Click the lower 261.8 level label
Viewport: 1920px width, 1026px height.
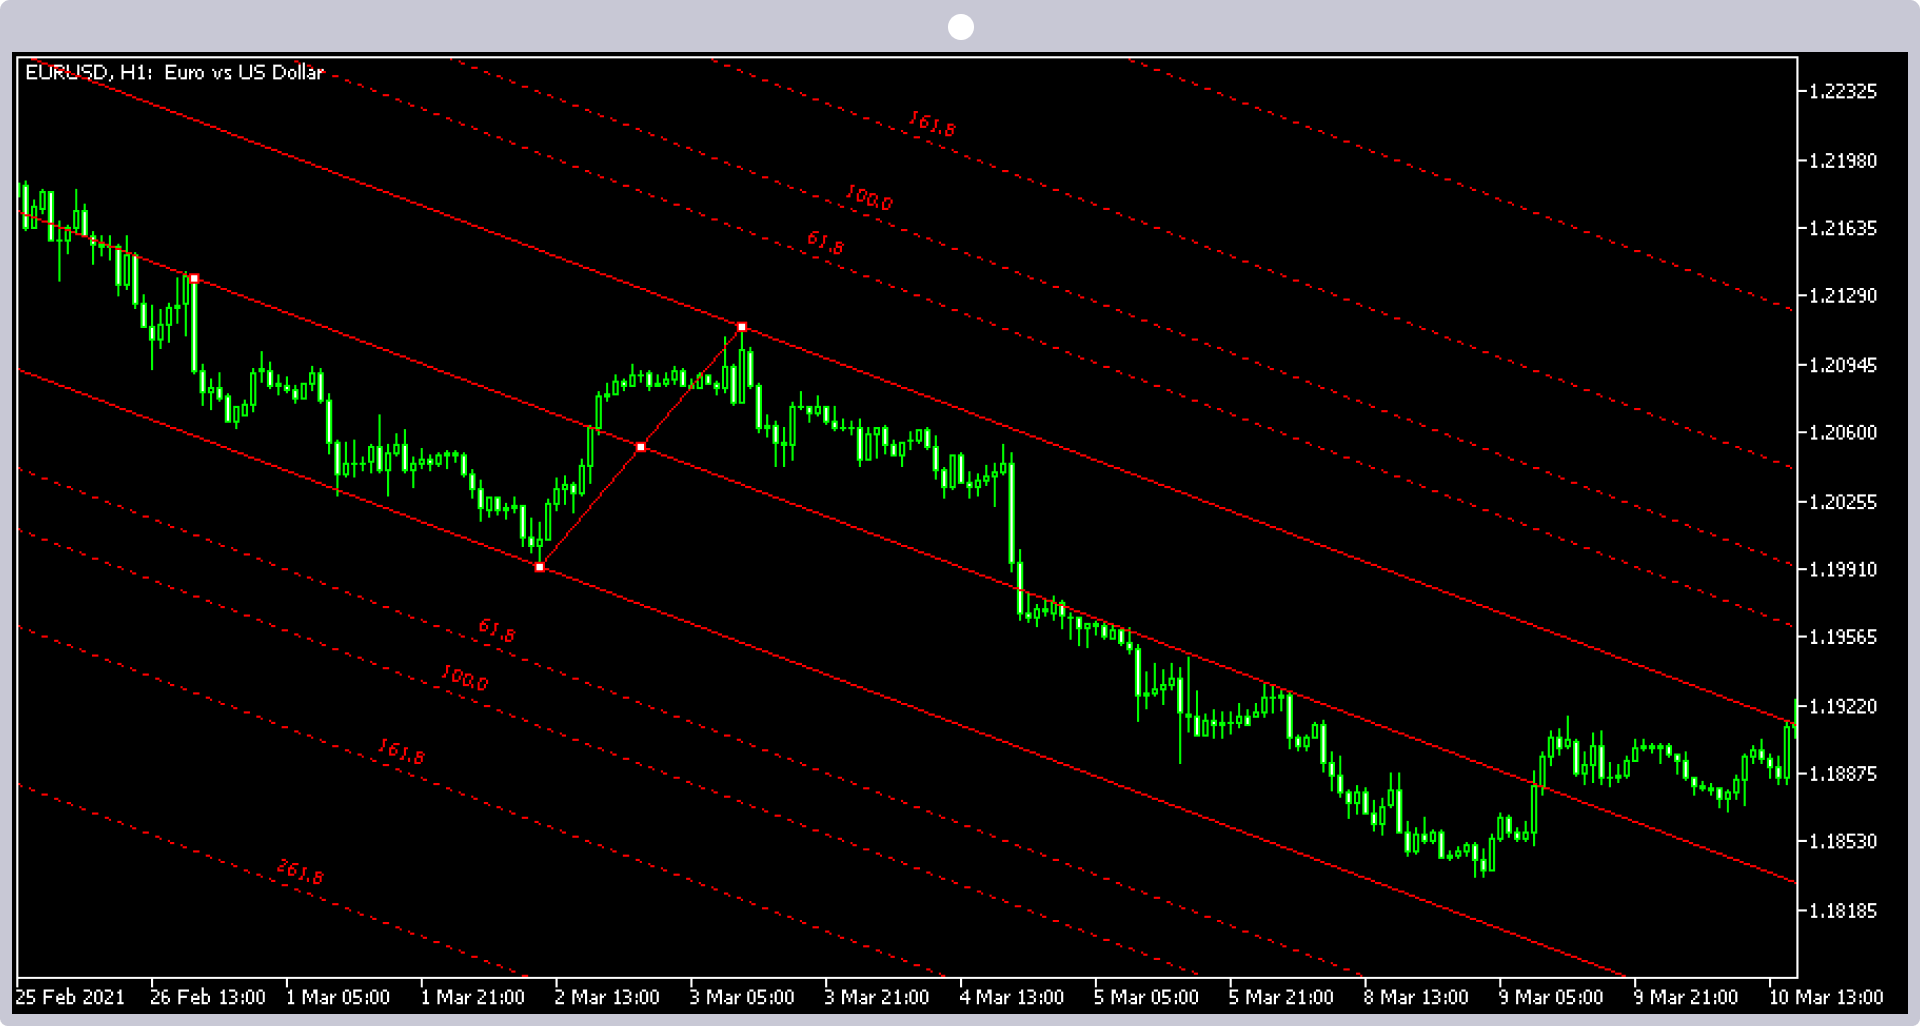[300, 872]
